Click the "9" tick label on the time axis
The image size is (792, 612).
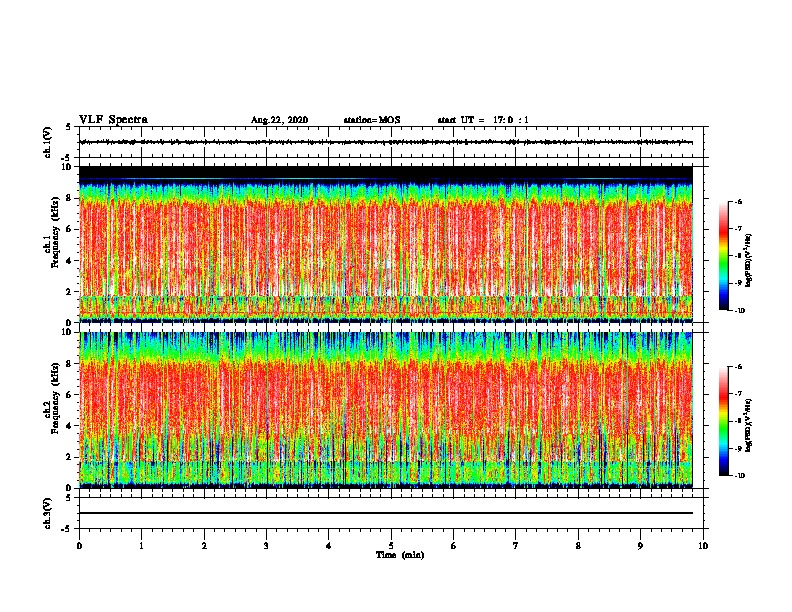[x=640, y=546]
